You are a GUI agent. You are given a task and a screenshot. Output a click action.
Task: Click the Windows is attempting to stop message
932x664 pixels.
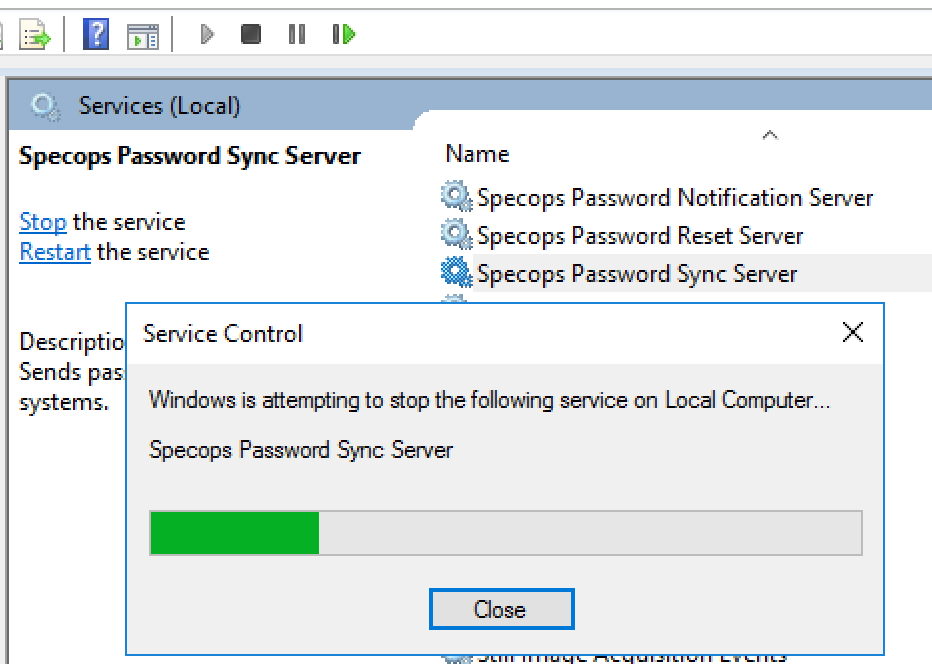tap(489, 400)
